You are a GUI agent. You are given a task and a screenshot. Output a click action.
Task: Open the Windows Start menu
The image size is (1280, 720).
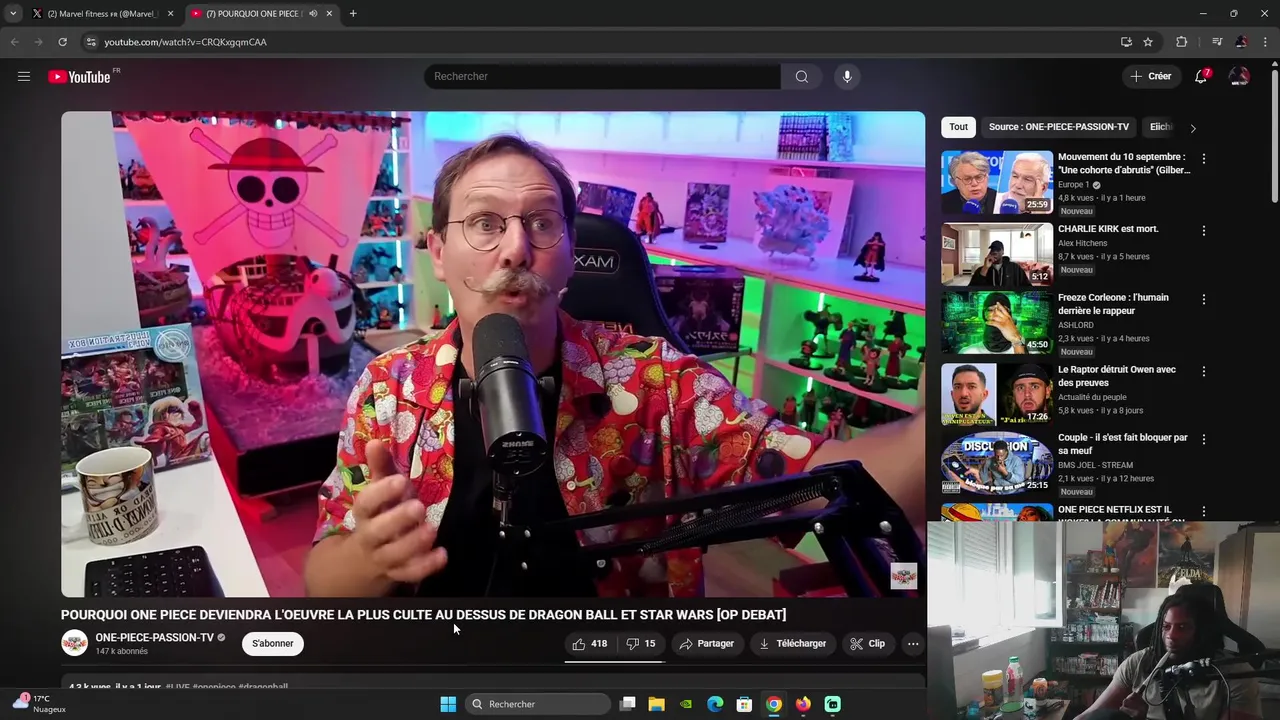(x=448, y=704)
